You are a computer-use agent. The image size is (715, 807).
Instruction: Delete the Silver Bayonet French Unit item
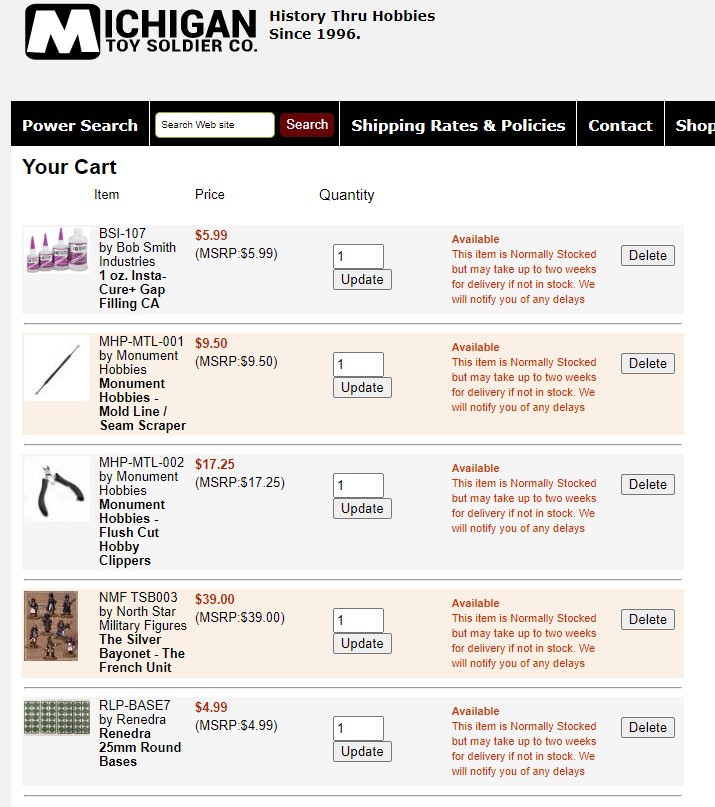(x=647, y=619)
